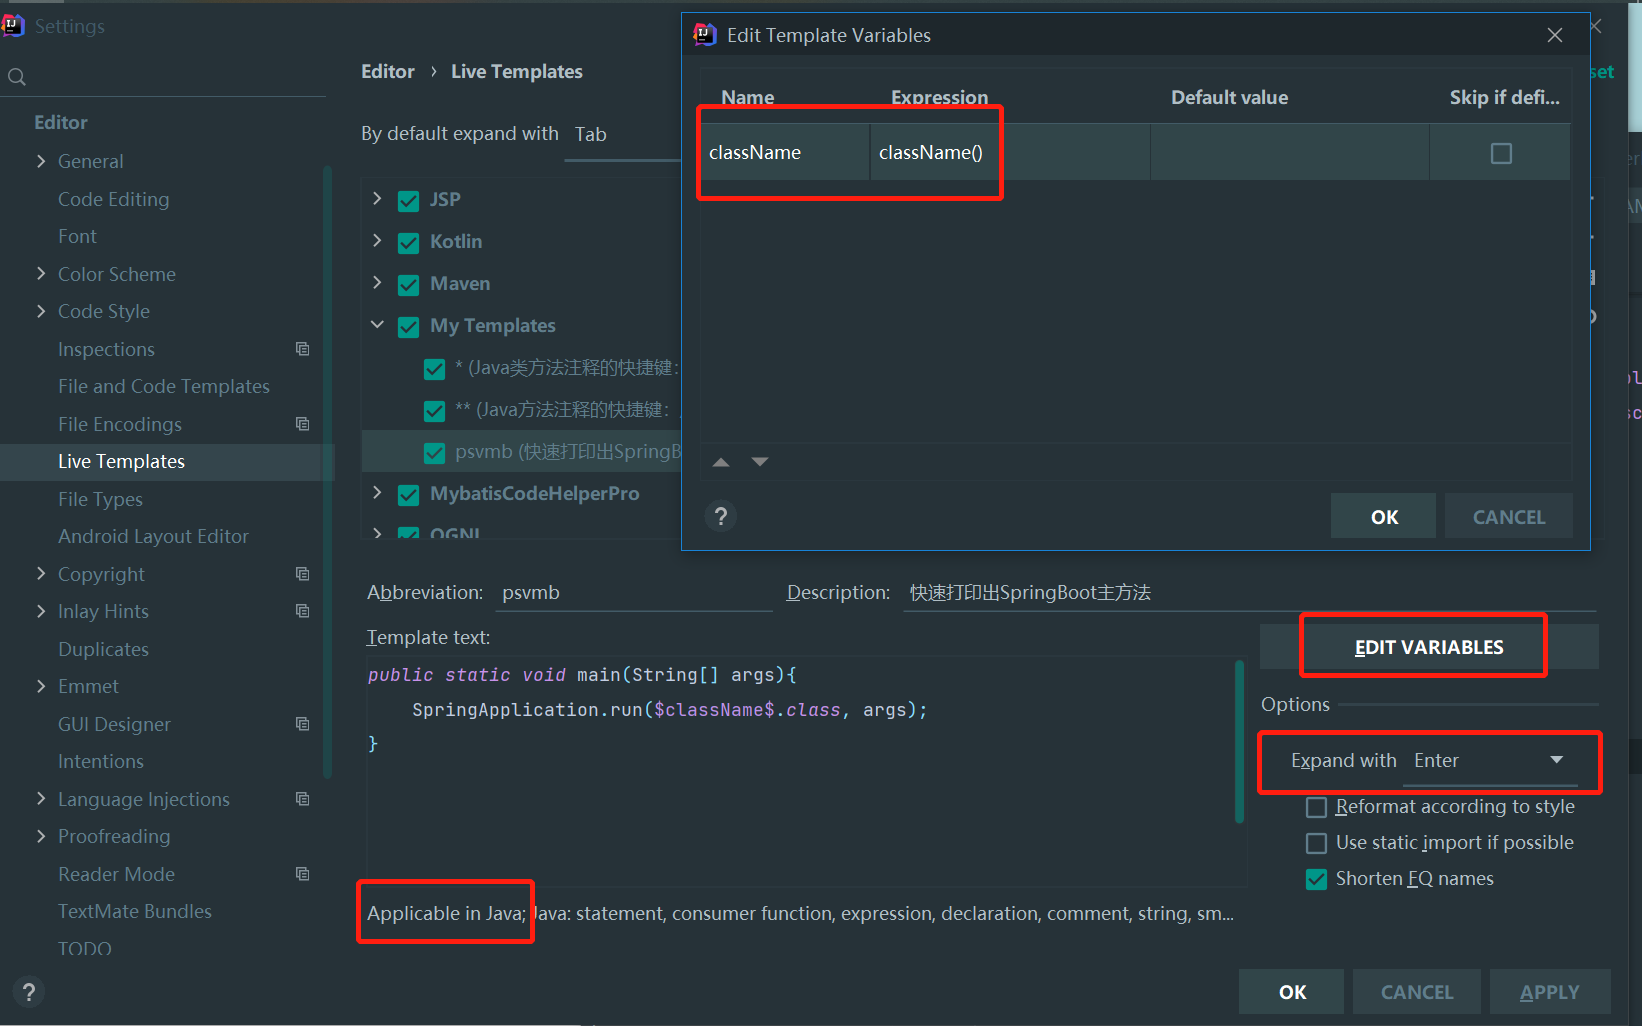
Task: Click OK at bottom of Settings
Action: coord(1292,992)
